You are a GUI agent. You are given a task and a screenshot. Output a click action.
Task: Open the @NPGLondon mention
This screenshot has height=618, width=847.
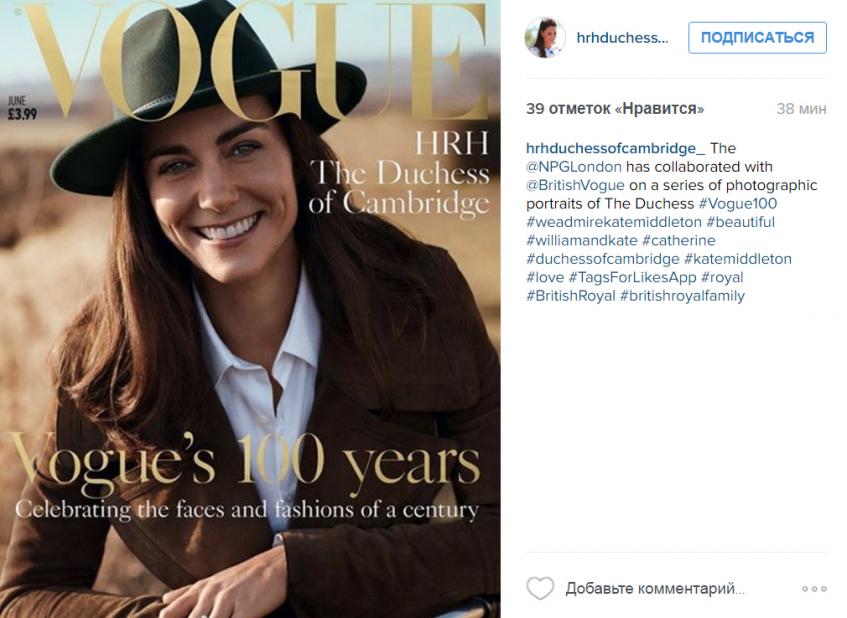click(574, 167)
